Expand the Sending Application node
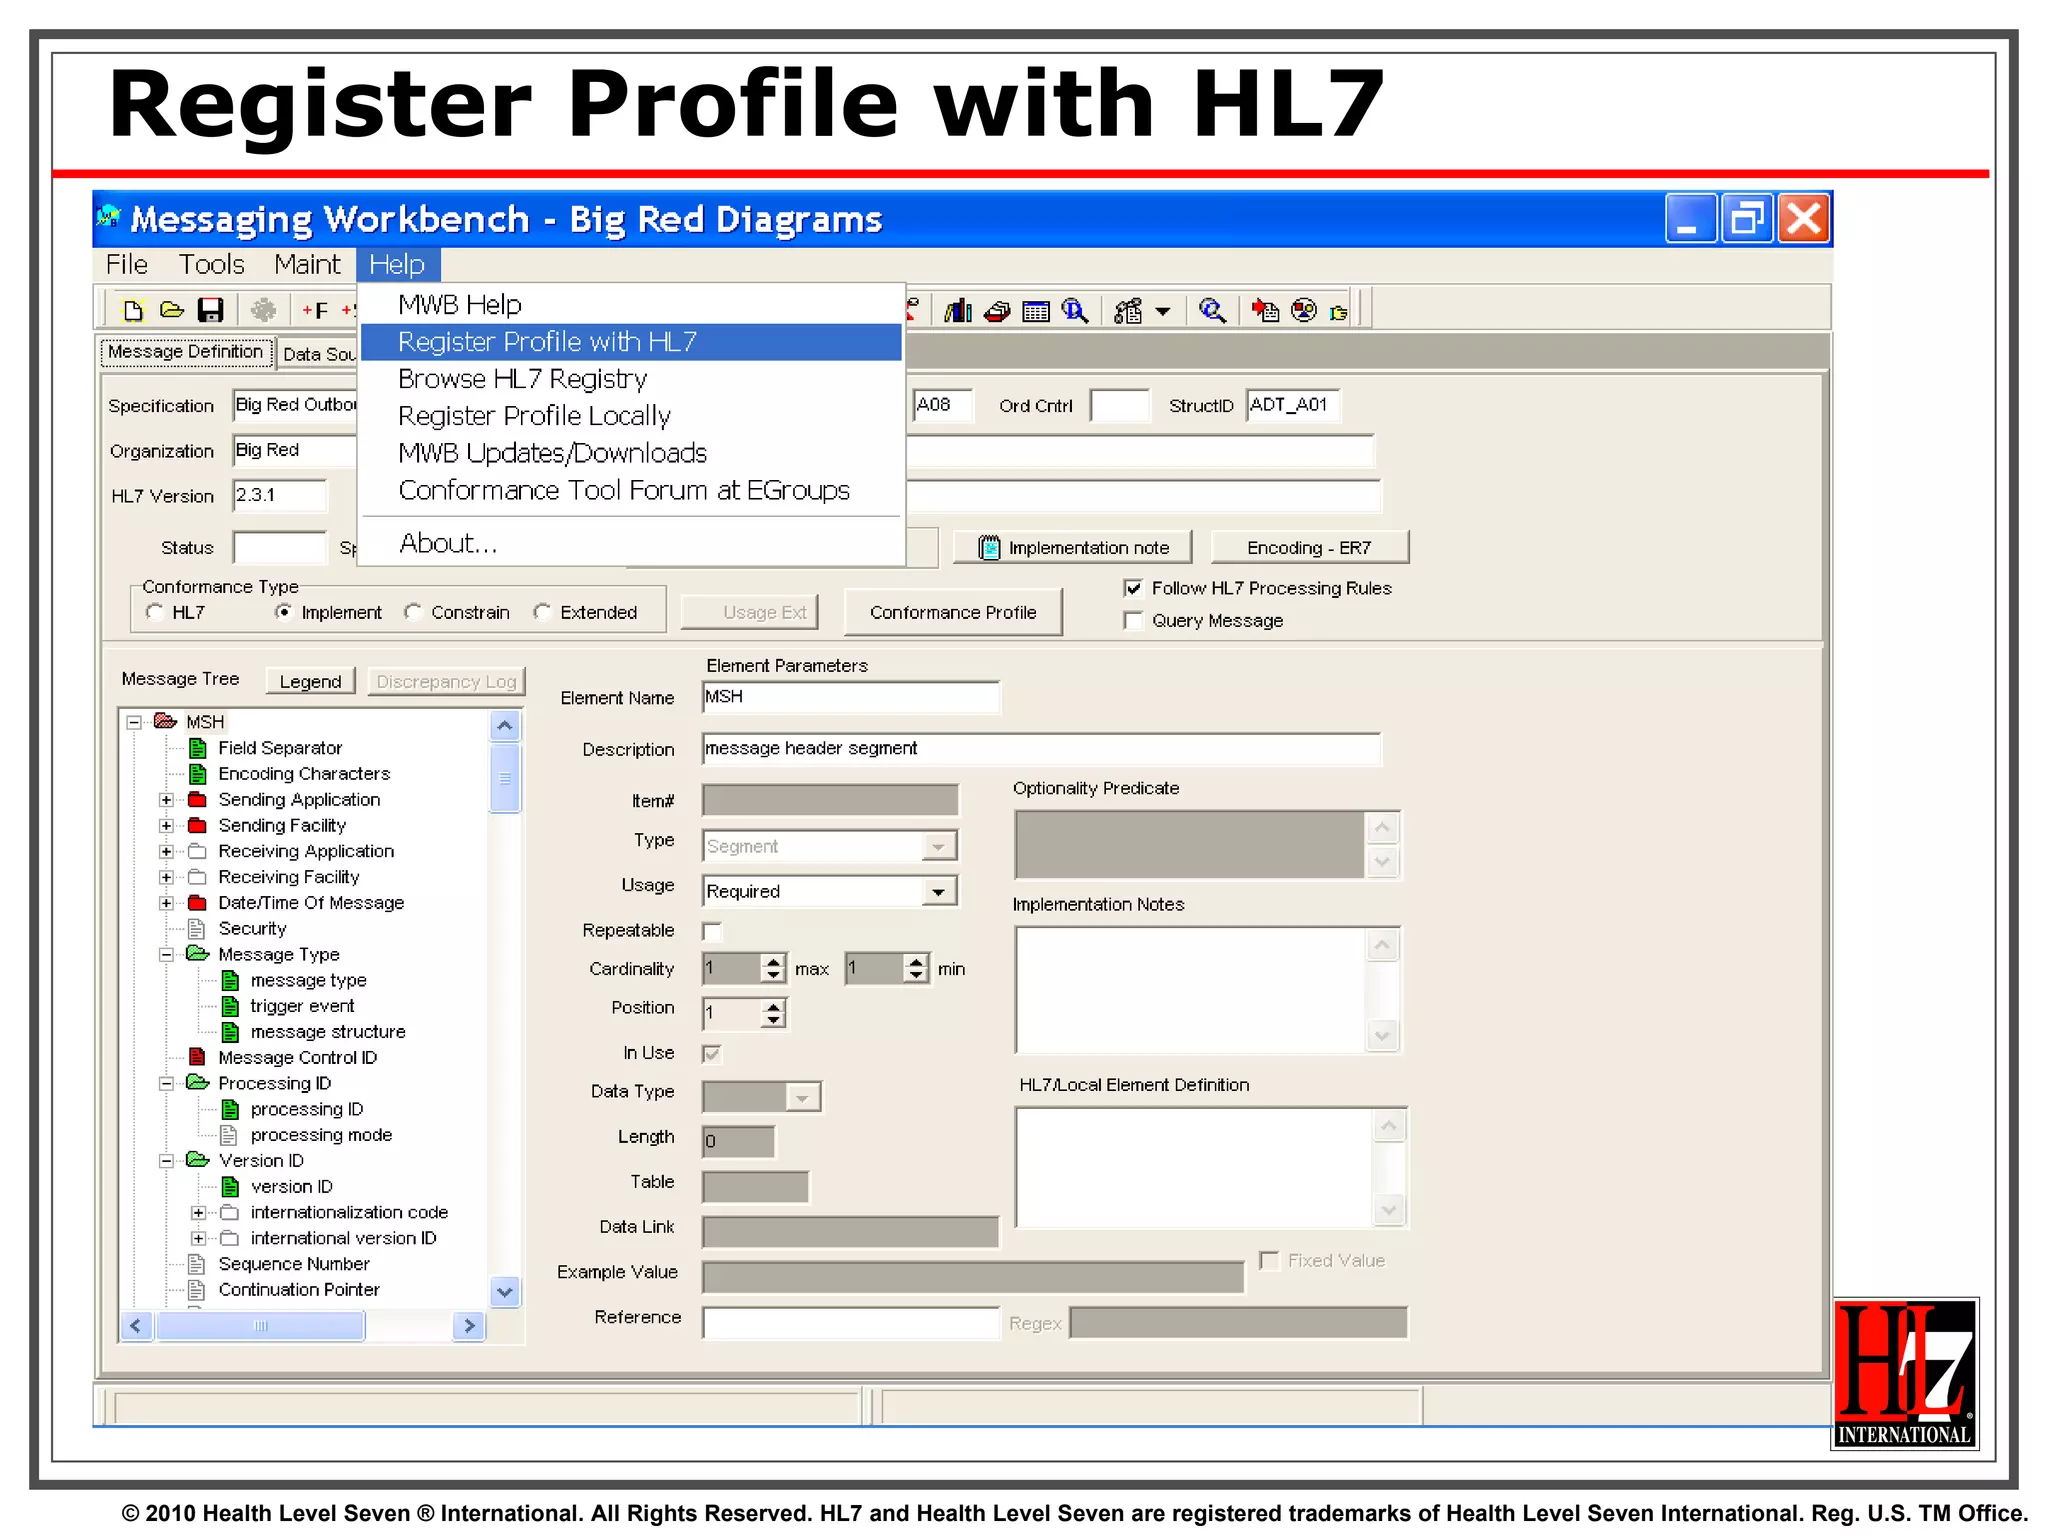 [166, 800]
